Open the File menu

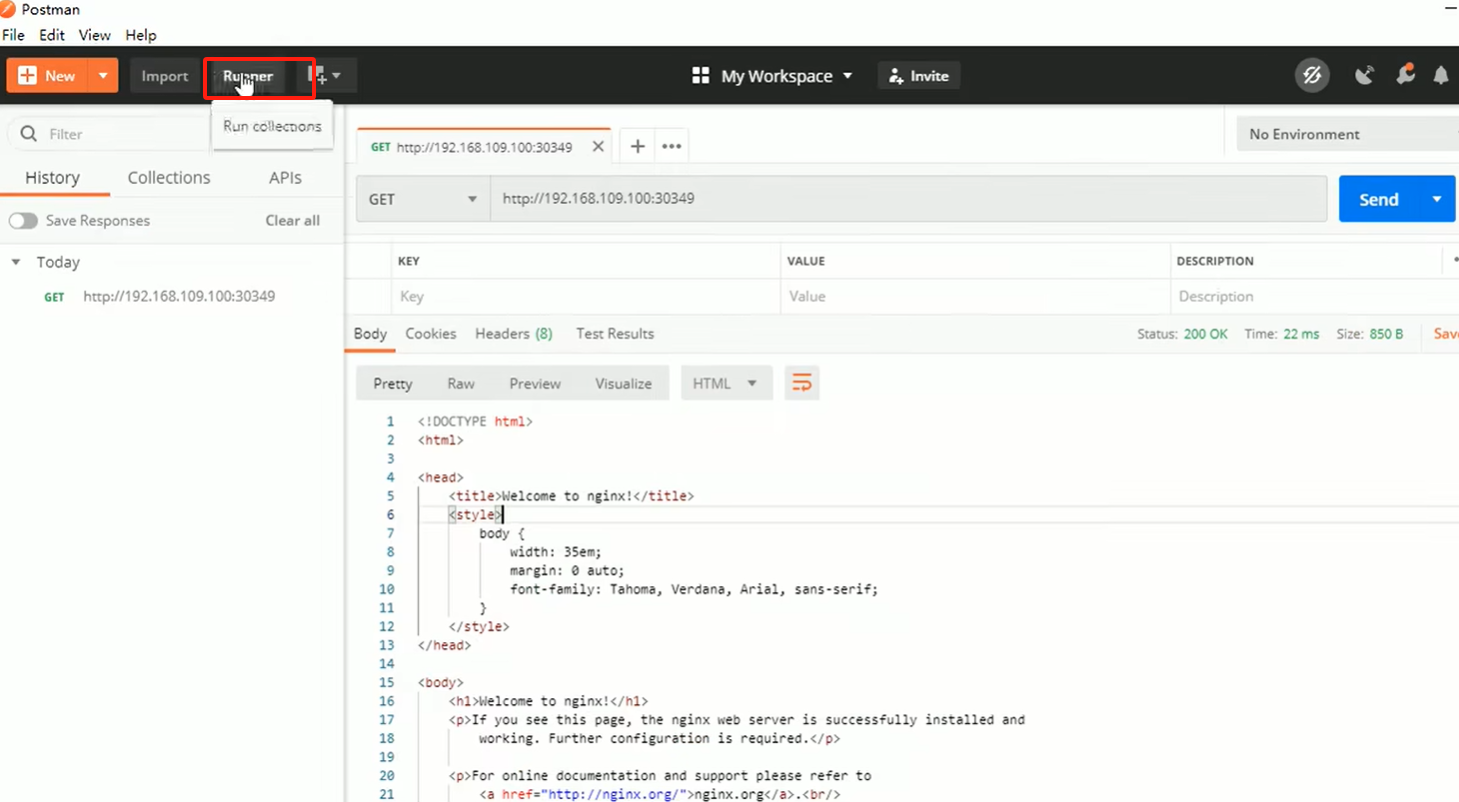tap(13, 35)
